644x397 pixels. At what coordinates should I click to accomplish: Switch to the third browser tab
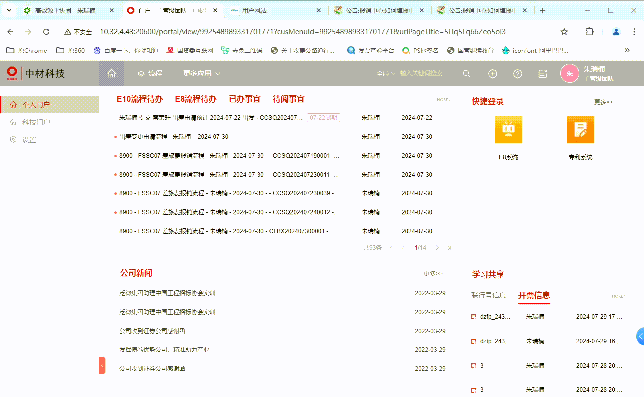pyautogui.click(x=275, y=11)
